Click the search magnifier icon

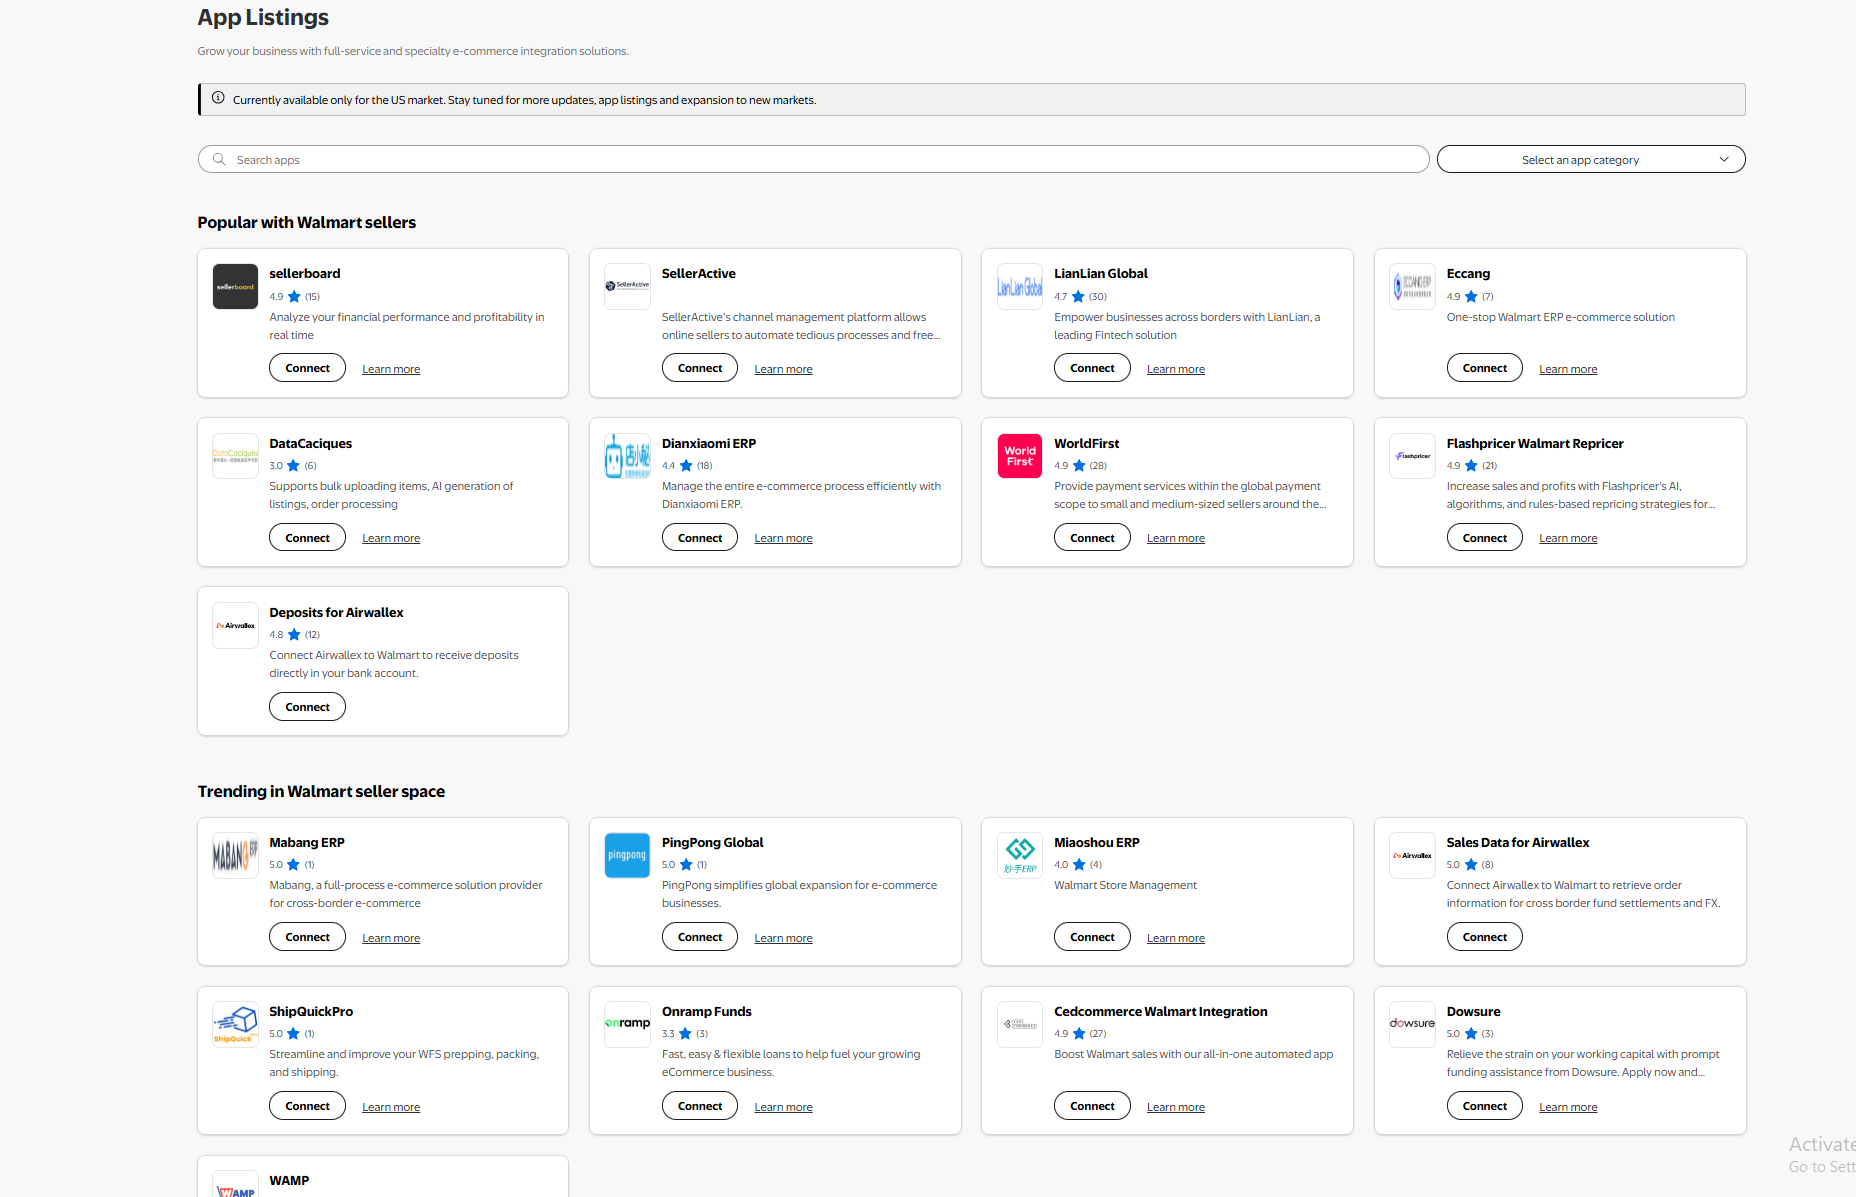(219, 159)
